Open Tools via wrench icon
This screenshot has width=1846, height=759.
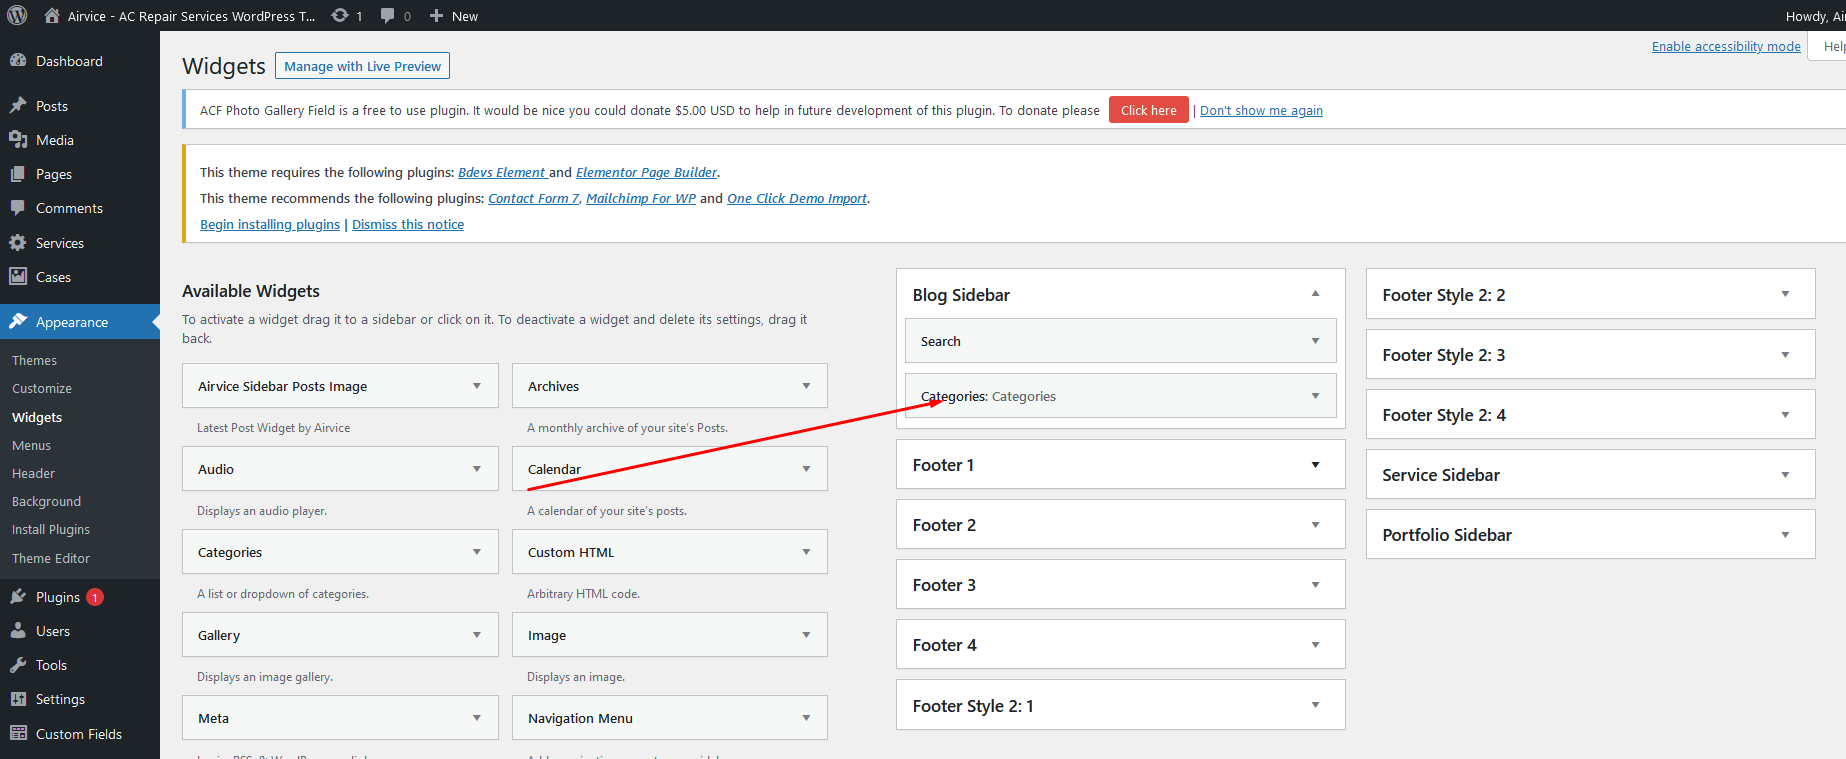pyautogui.click(x=18, y=665)
